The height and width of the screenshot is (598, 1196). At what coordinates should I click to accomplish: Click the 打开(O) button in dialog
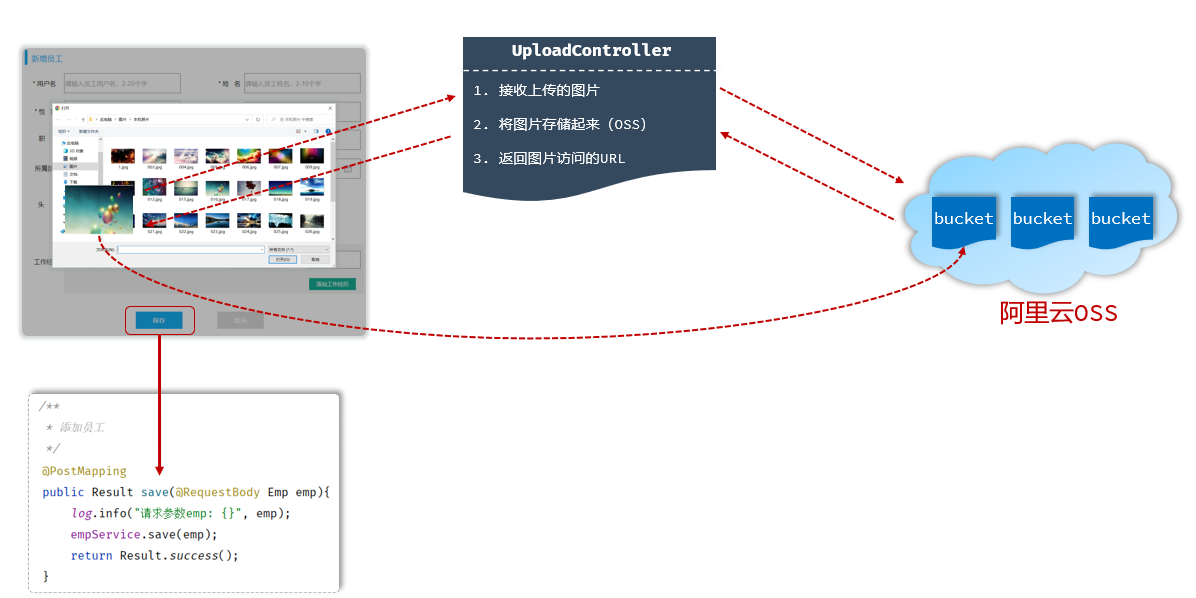click(x=282, y=259)
